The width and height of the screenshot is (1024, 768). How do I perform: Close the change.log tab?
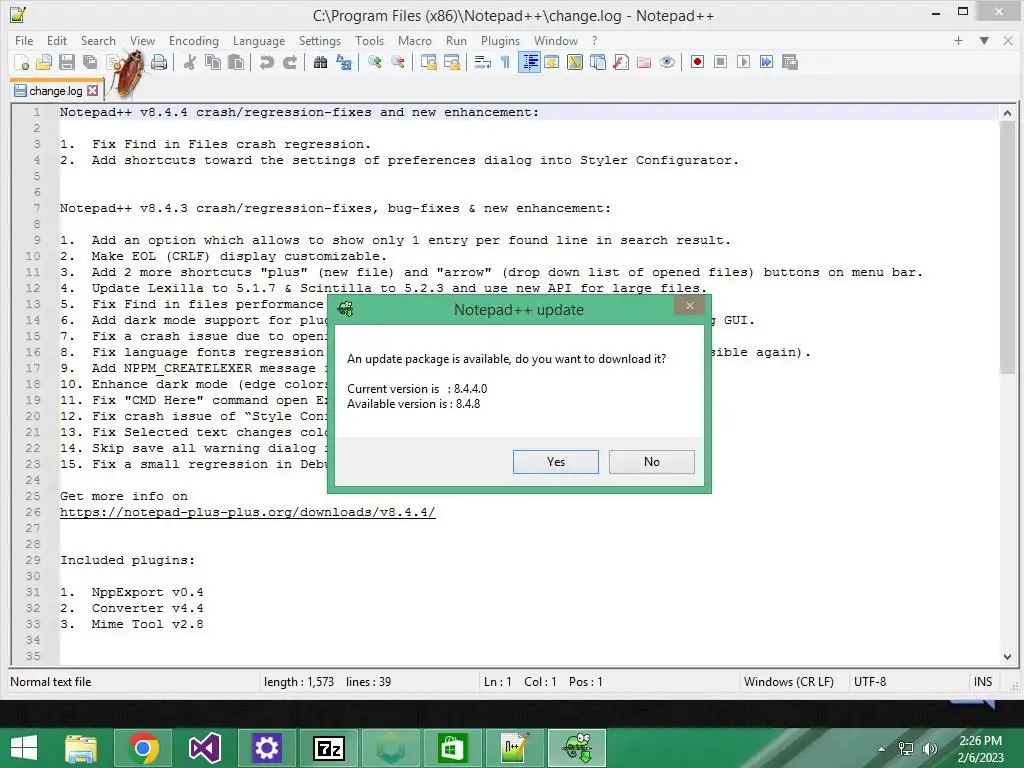click(x=93, y=91)
